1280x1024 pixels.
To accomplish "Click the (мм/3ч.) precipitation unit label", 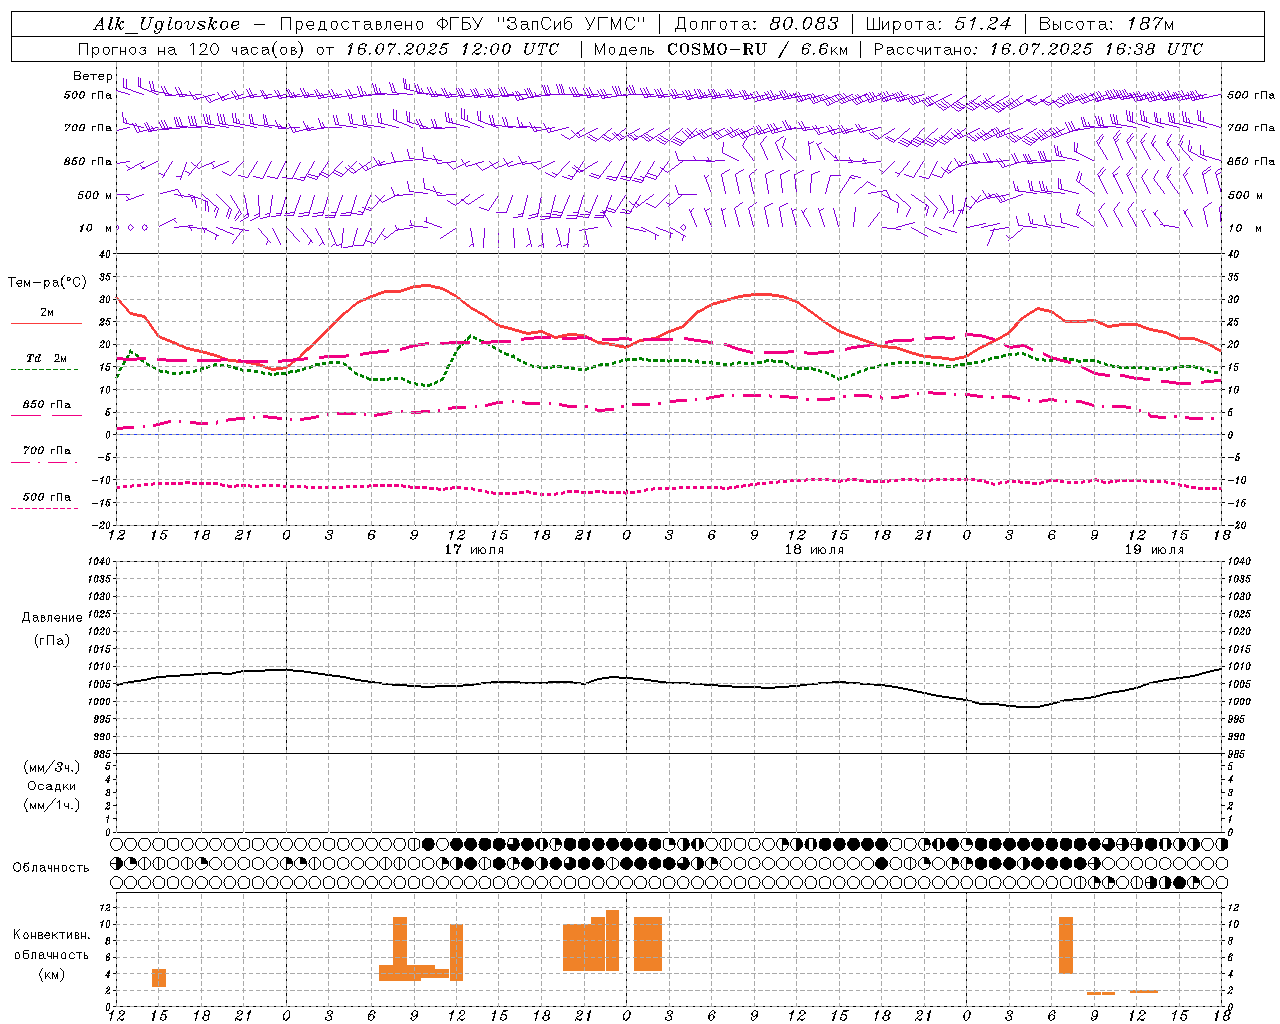I will pos(52,767).
